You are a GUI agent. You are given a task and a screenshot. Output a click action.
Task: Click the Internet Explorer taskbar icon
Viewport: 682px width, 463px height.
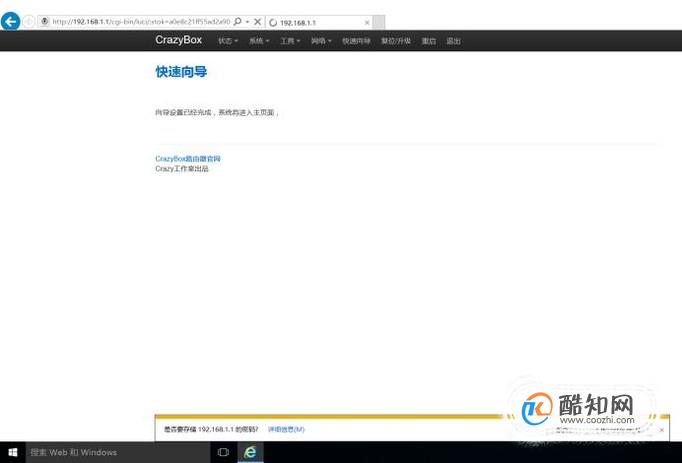tap(250, 453)
